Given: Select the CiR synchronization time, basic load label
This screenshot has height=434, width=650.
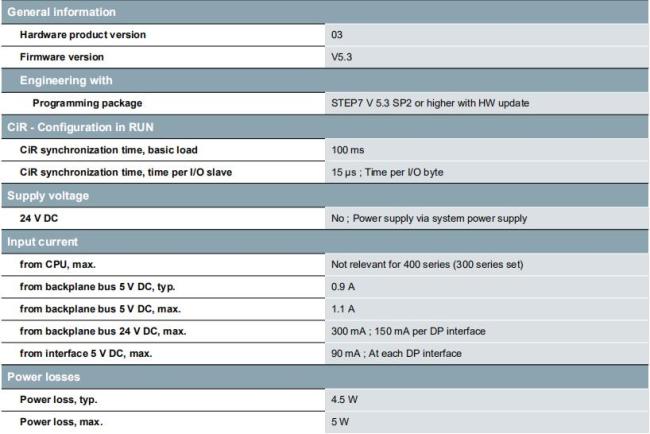Looking at the screenshot, I should [109, 149].
